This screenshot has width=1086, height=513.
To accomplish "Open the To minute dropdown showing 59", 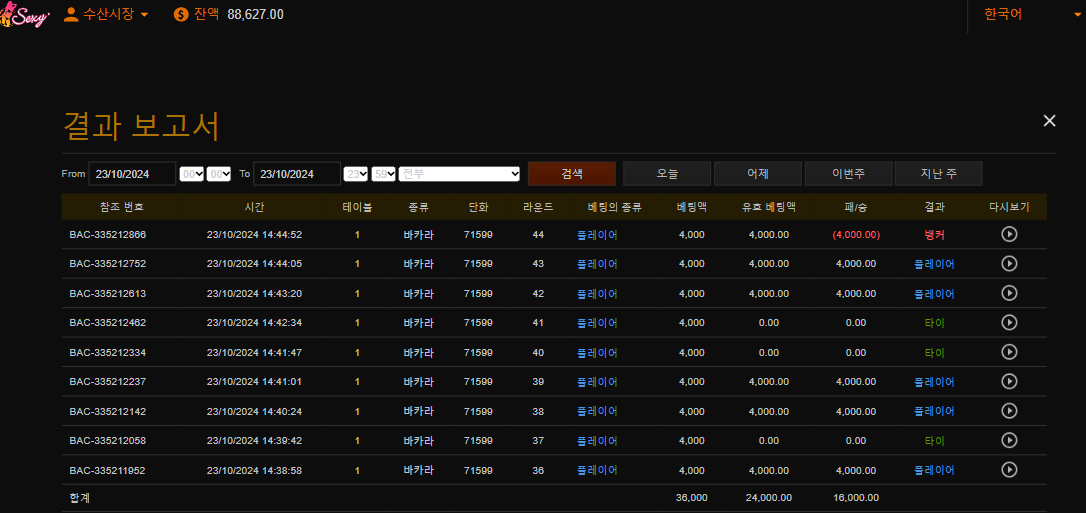I will pos(383,174).
